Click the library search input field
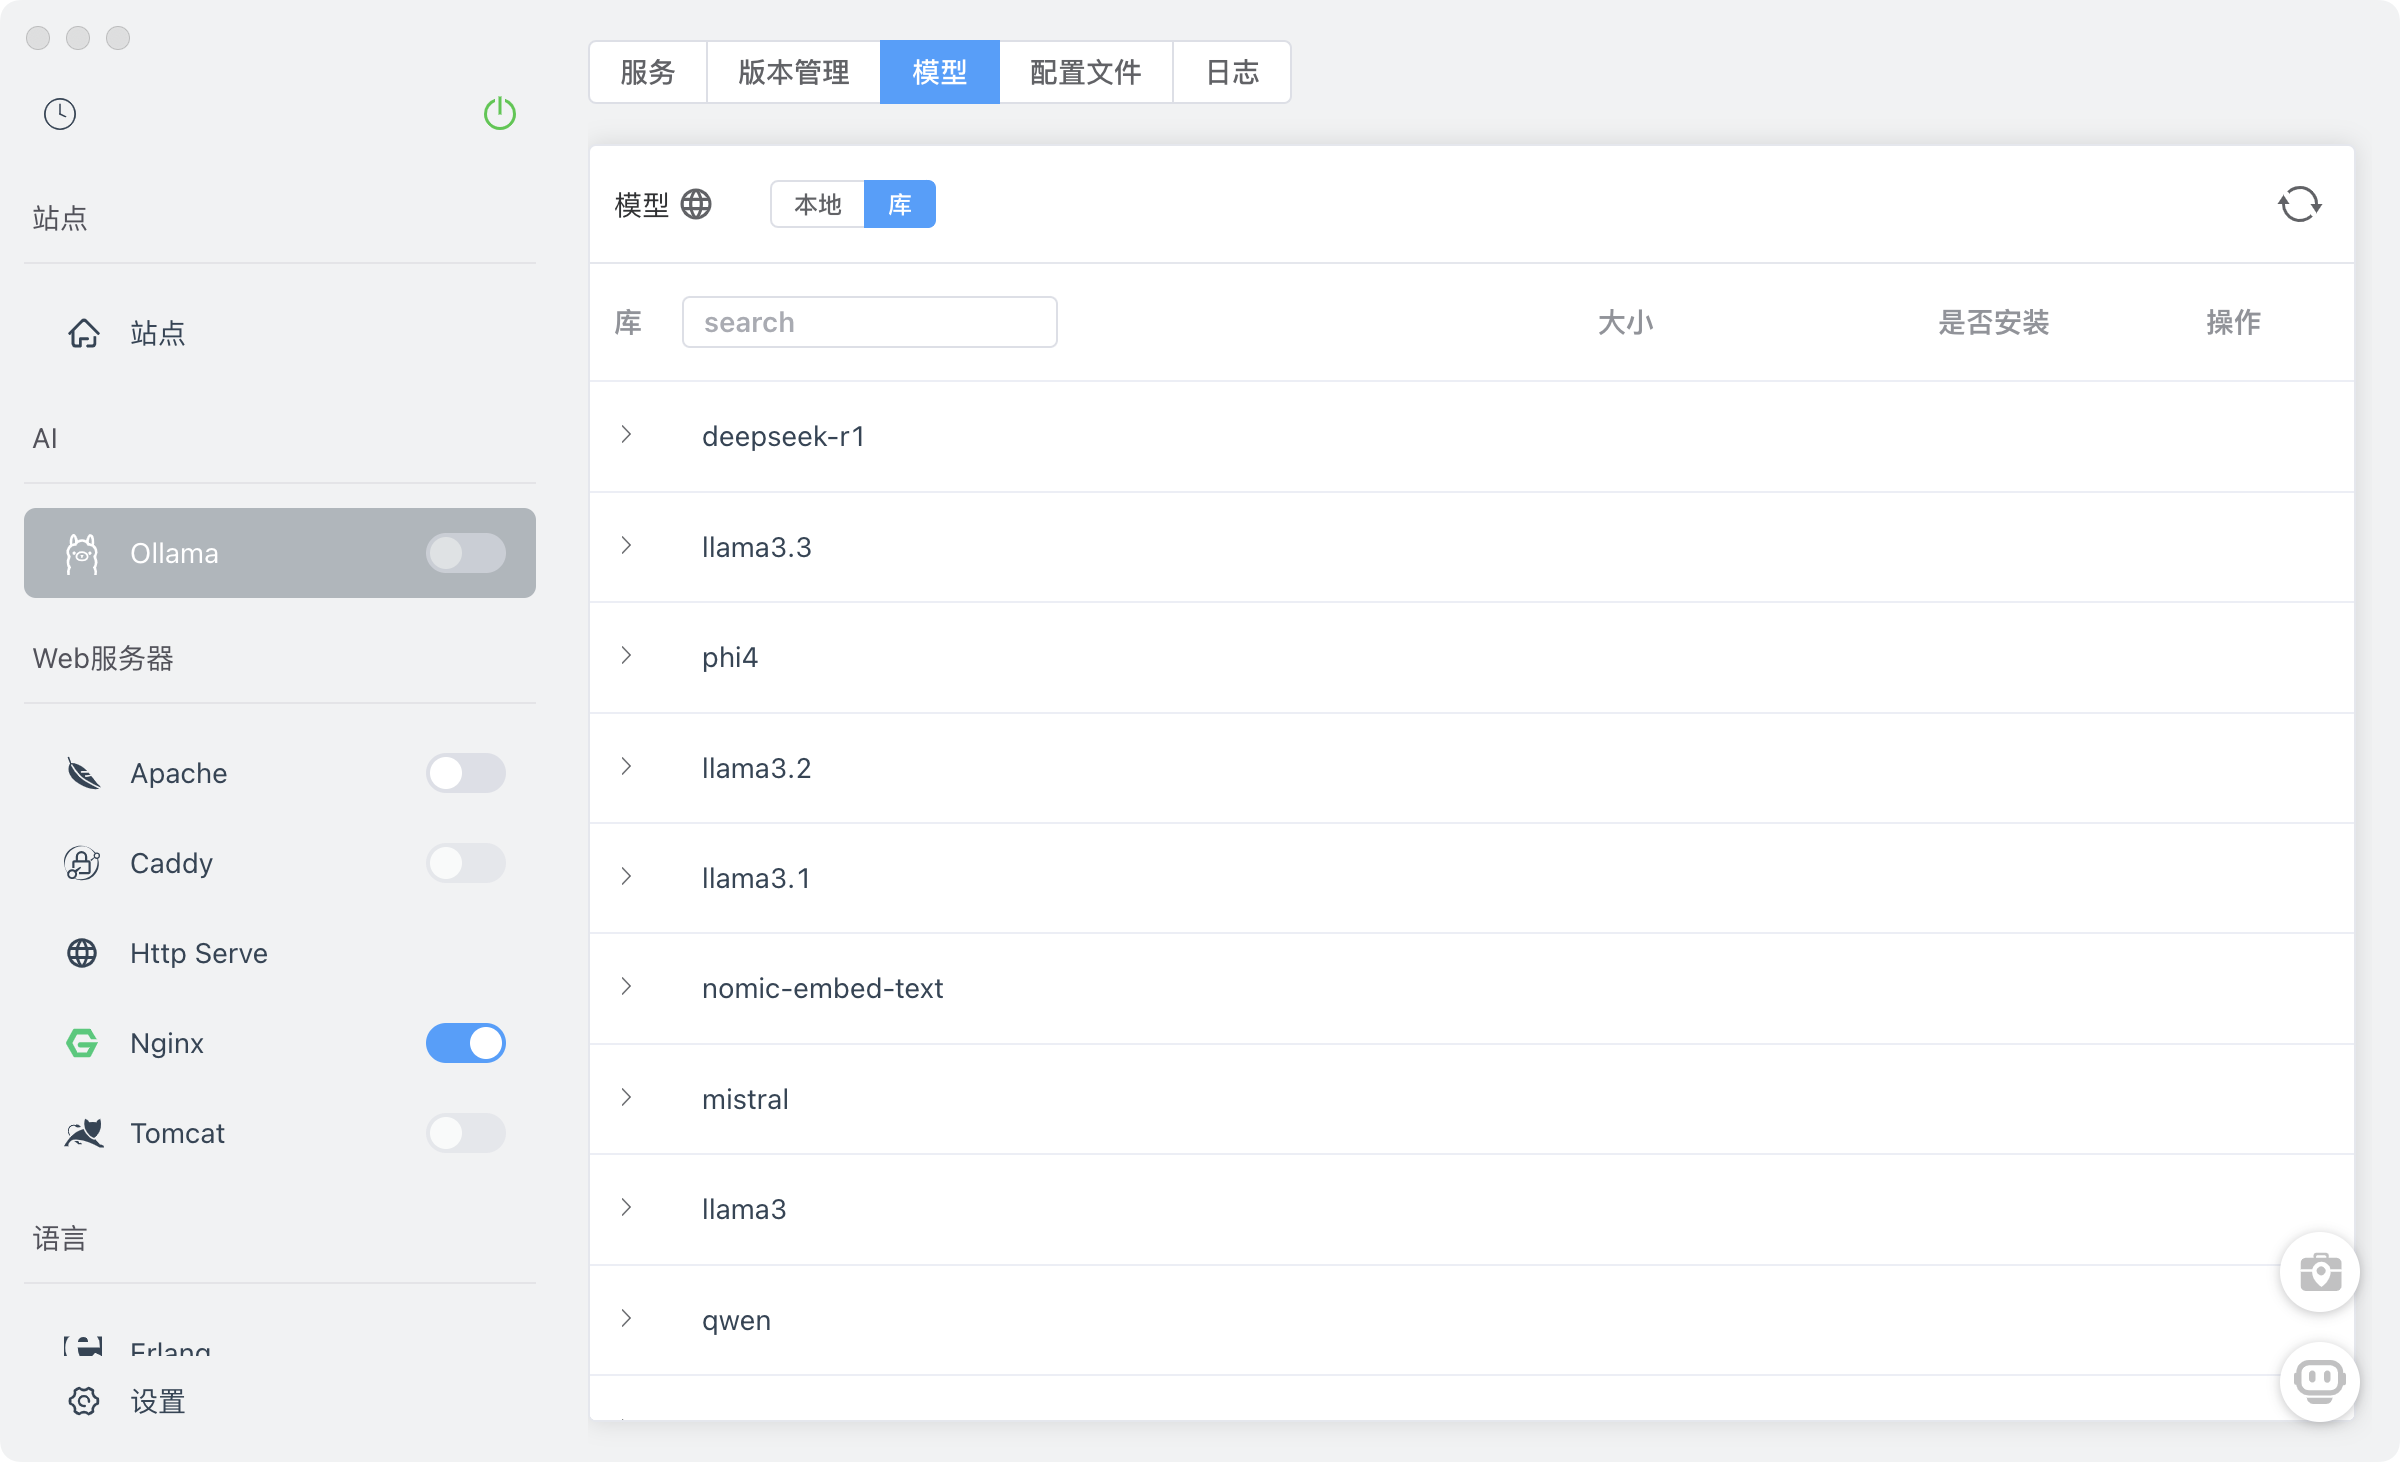2400x1462 pixels. coord(869,322)
